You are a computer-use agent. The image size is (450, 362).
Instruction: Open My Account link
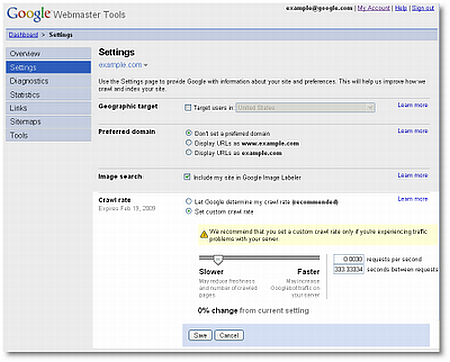click(x=373, y=8)
